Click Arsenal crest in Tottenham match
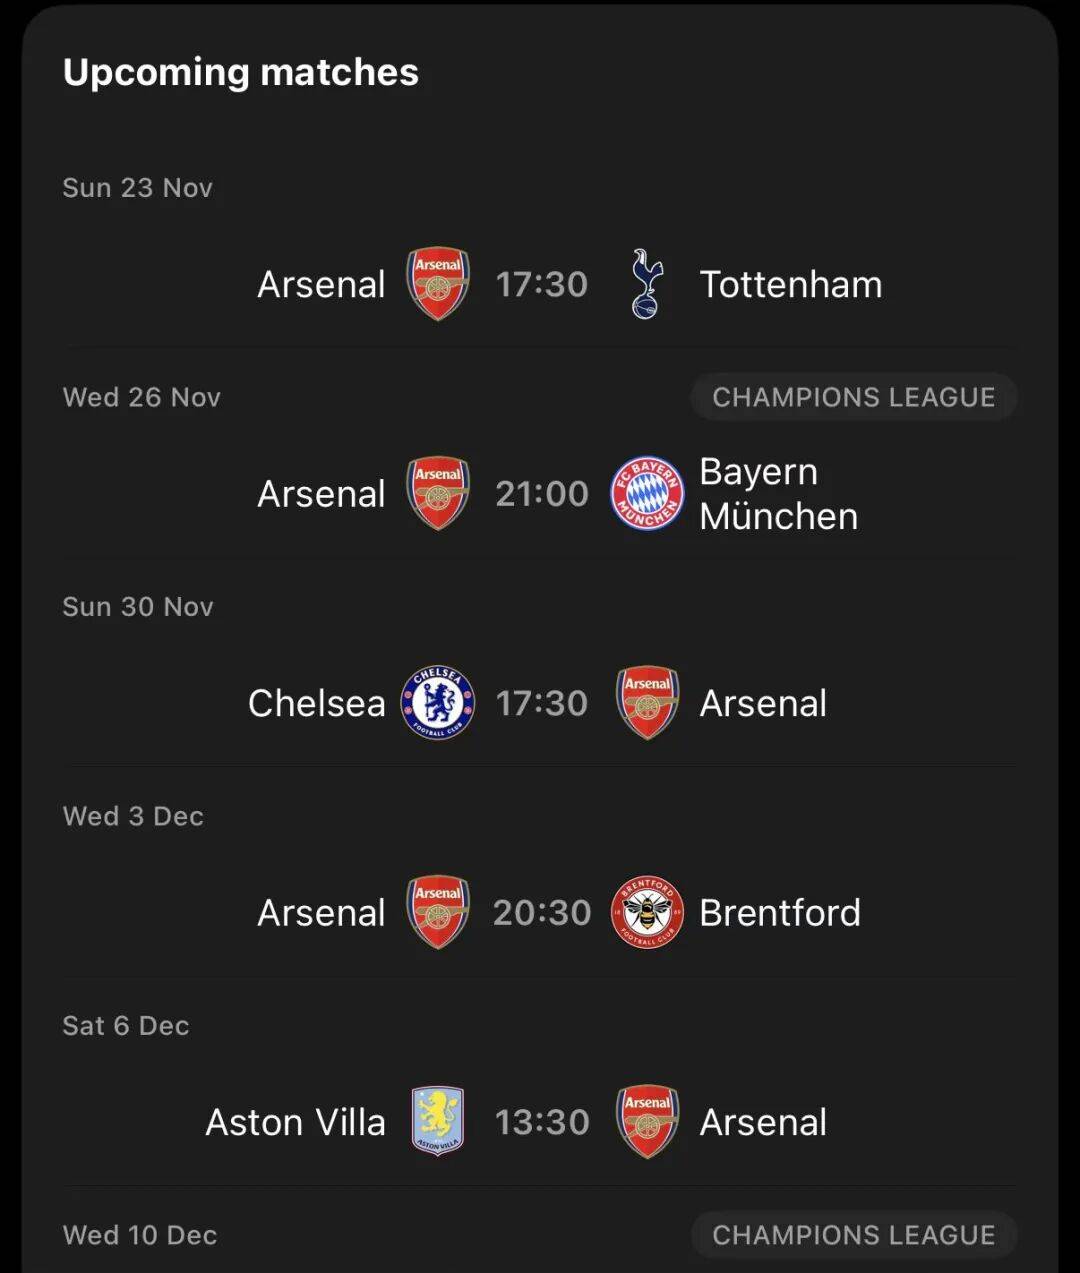The width and height of the screenshot is (1080, 1273). pos(438,284)
